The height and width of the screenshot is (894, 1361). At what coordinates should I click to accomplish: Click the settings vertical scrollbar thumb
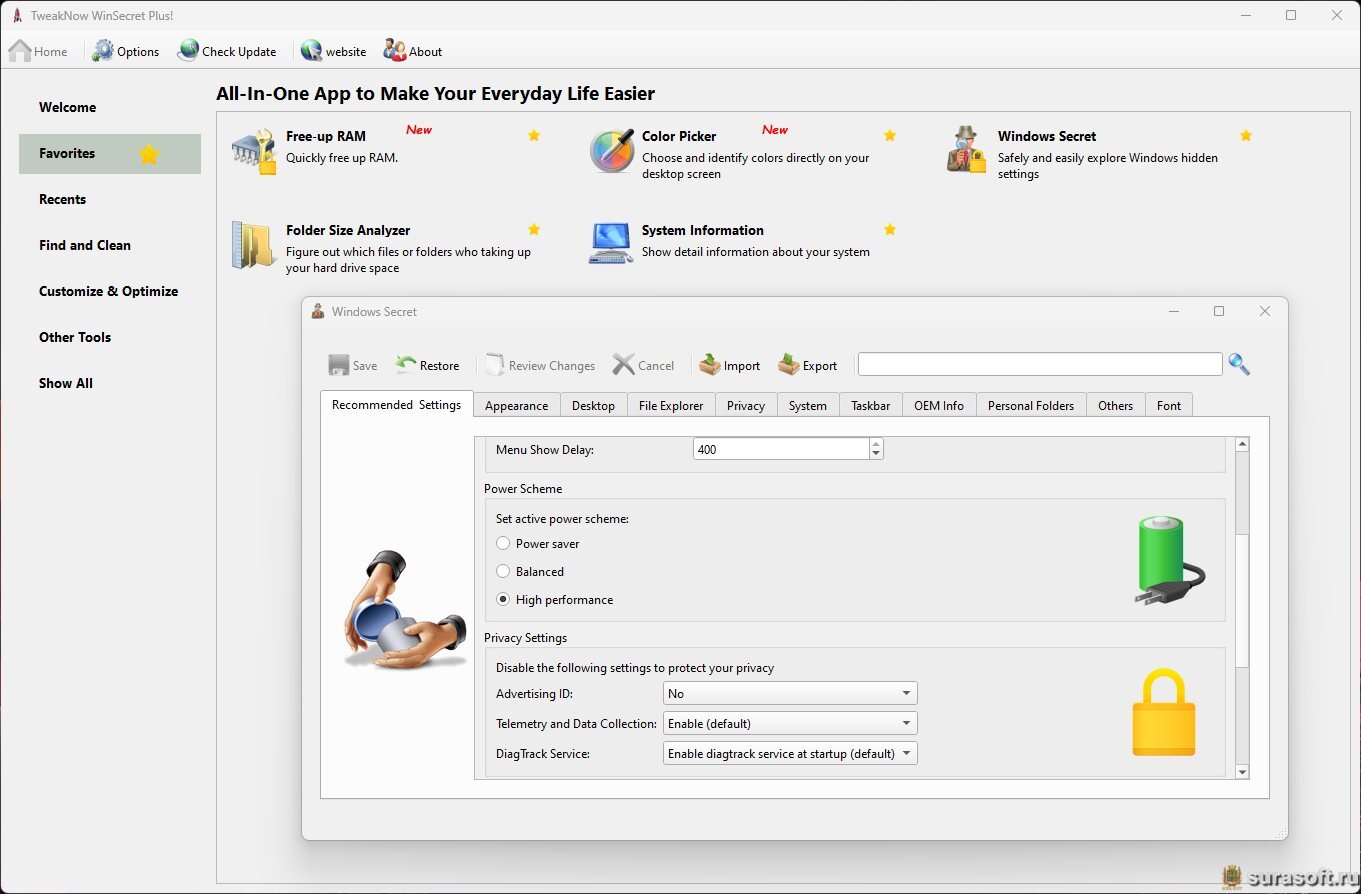coord(1242,600)
